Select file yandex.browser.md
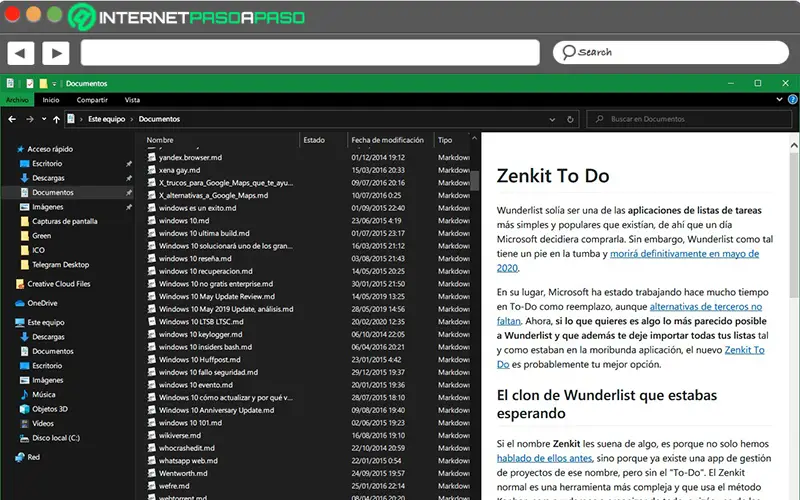Screen dimensions: 800x500 190,158
